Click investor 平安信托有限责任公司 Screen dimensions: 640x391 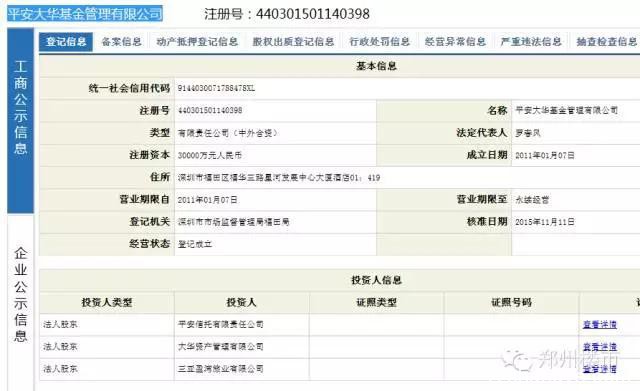coord(220,324)
